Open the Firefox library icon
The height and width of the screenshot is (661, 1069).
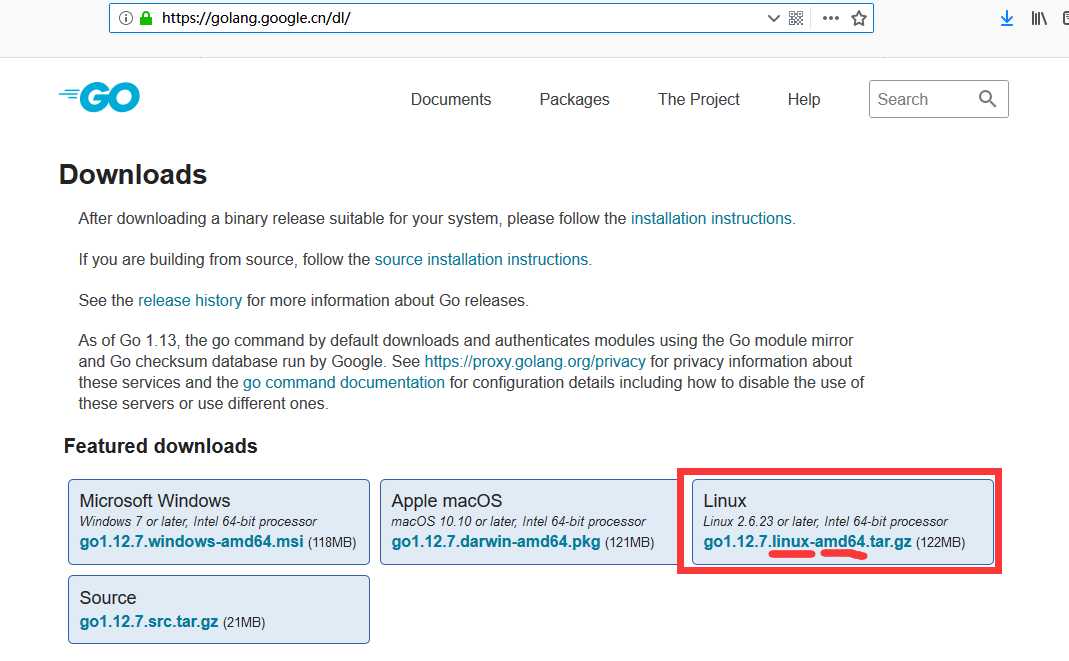pyautogui.click(x=1039, y=18)
